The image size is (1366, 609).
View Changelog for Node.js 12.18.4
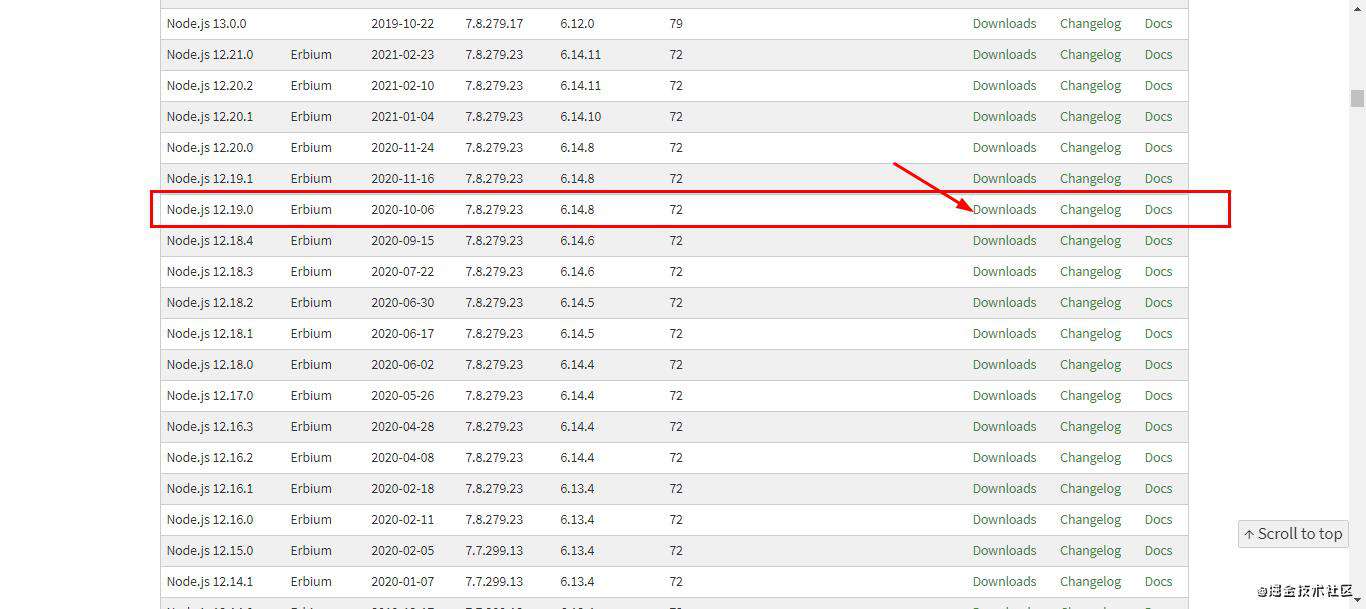click(1090, 240)
